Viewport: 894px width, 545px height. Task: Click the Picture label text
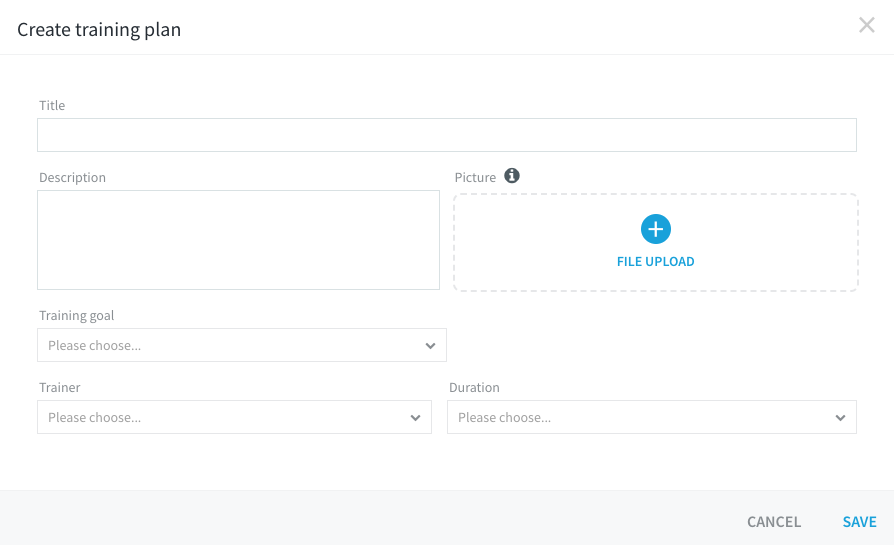475,177
